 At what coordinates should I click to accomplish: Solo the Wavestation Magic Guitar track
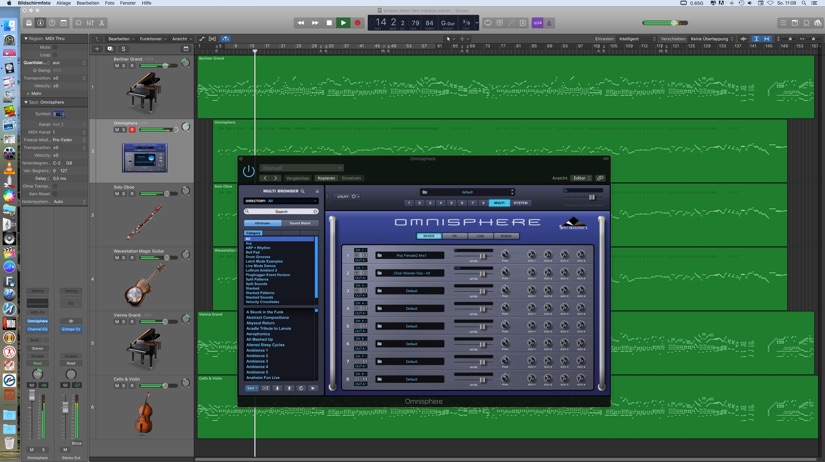pos(124,258)
